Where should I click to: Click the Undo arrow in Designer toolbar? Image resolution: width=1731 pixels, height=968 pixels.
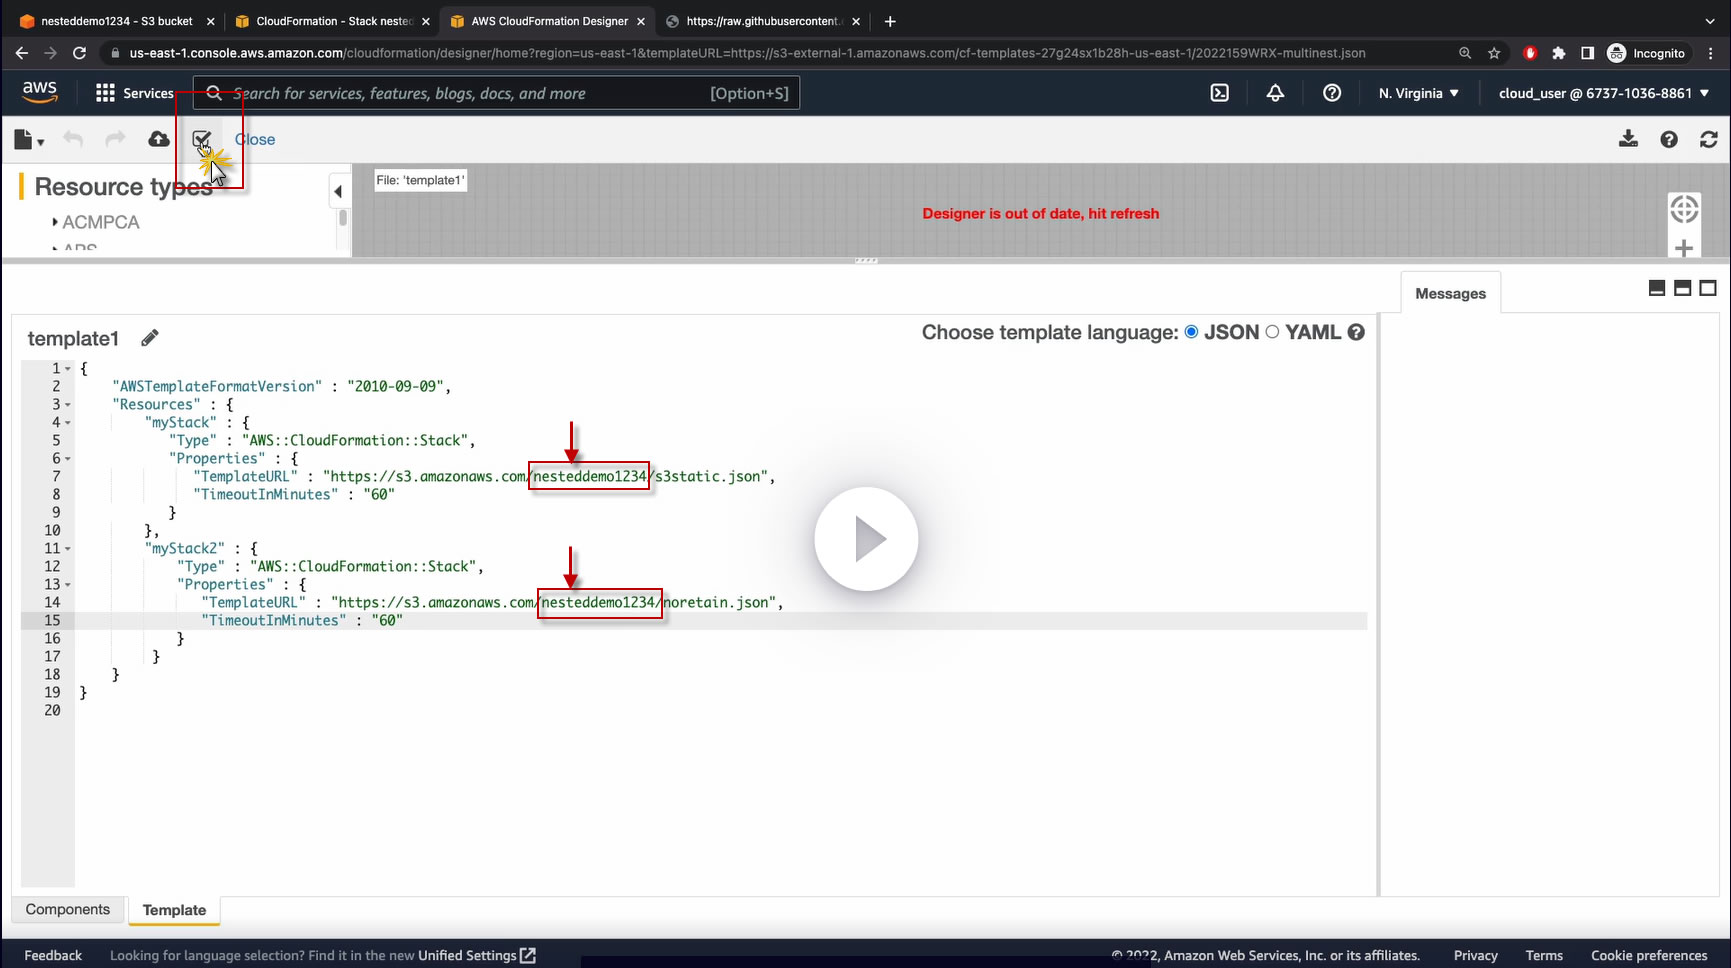pyautogui.click(x=73, y=139)
